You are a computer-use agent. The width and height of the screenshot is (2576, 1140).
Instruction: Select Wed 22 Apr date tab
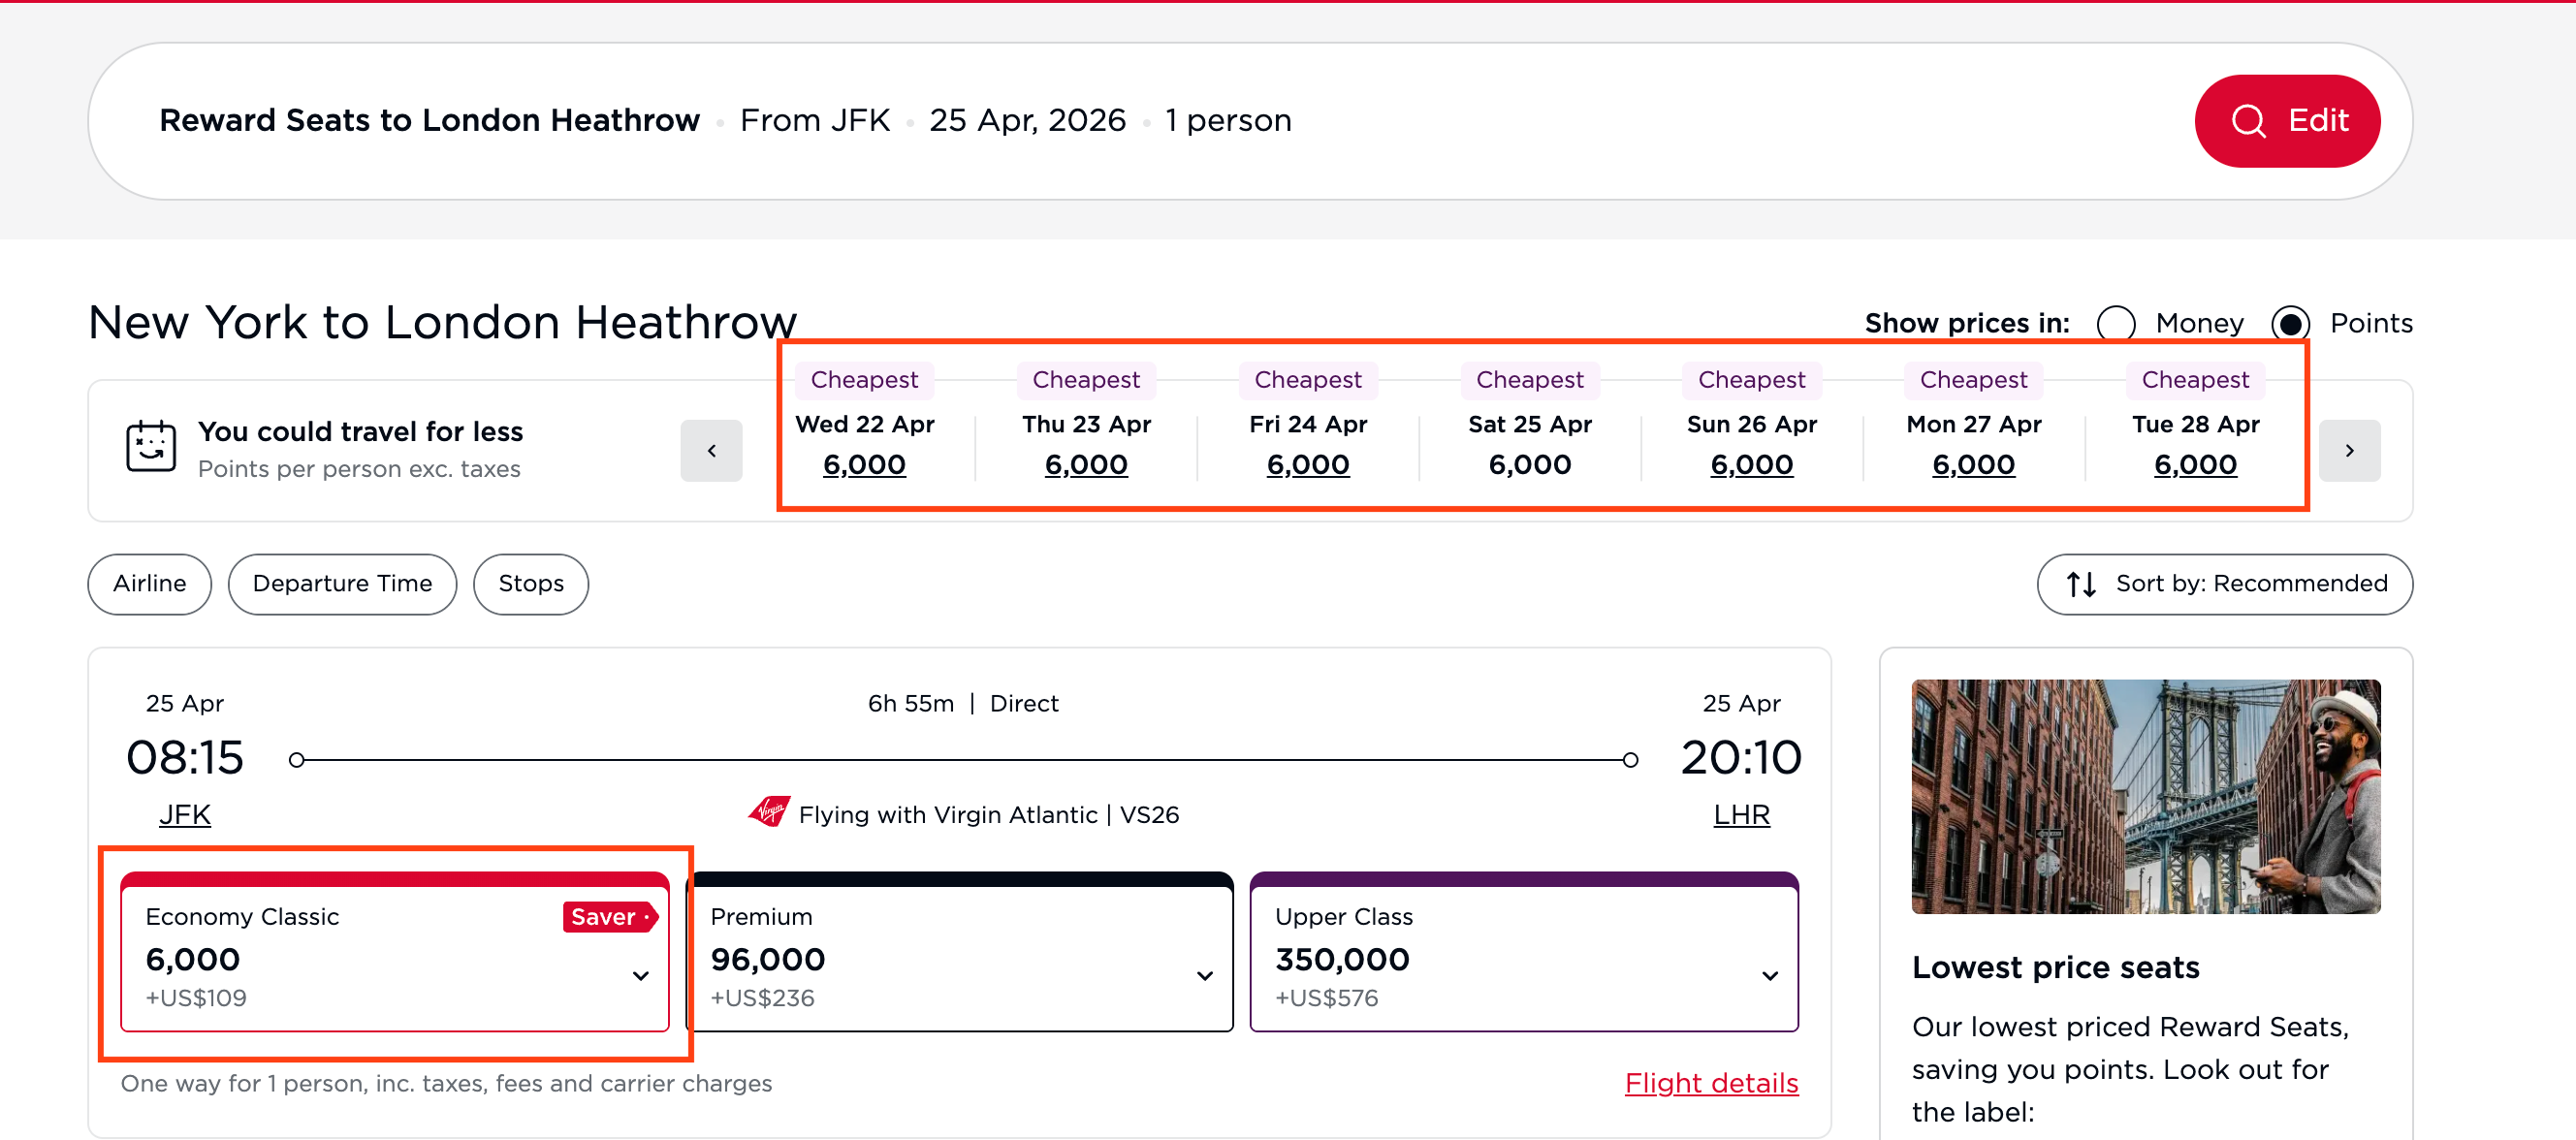click(864, 443)
